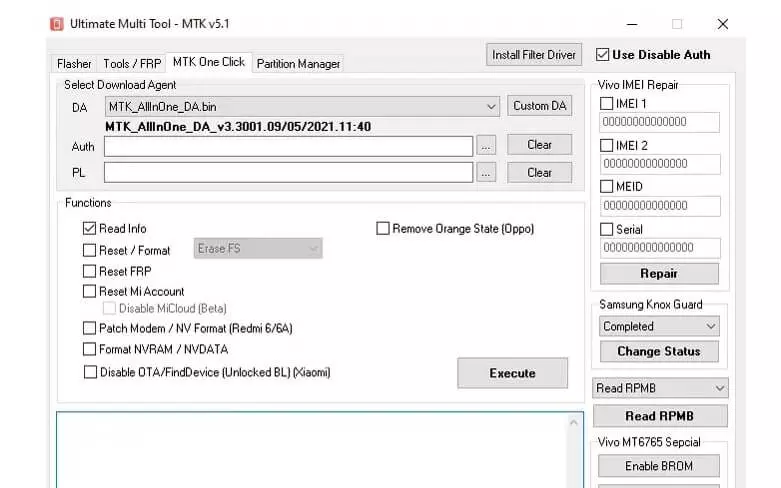
Task: Click the Ultimate Multi Tool app icon
Action: pos(57,24)
